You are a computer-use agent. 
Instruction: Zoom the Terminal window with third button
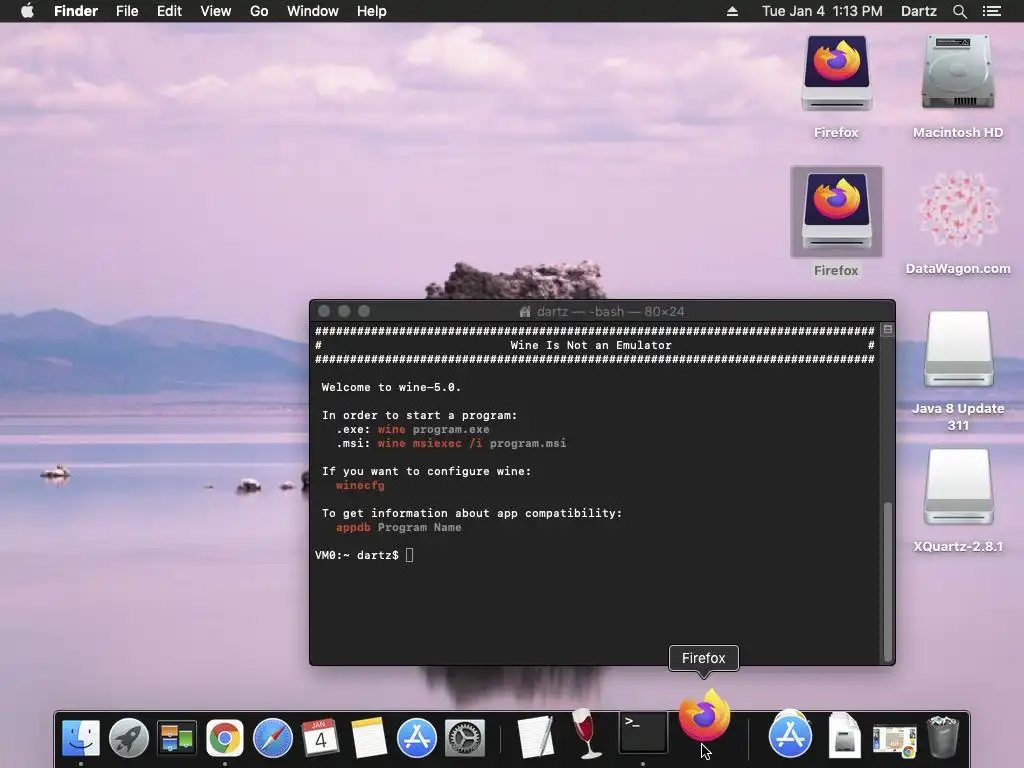pos(364,312)
